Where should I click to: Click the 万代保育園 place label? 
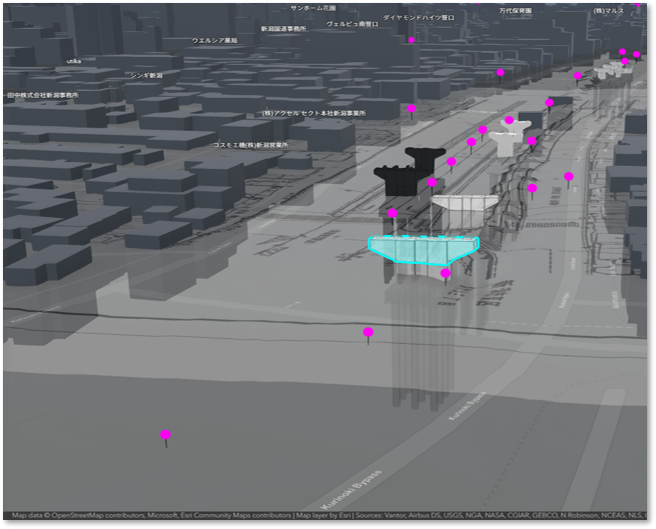515,10
